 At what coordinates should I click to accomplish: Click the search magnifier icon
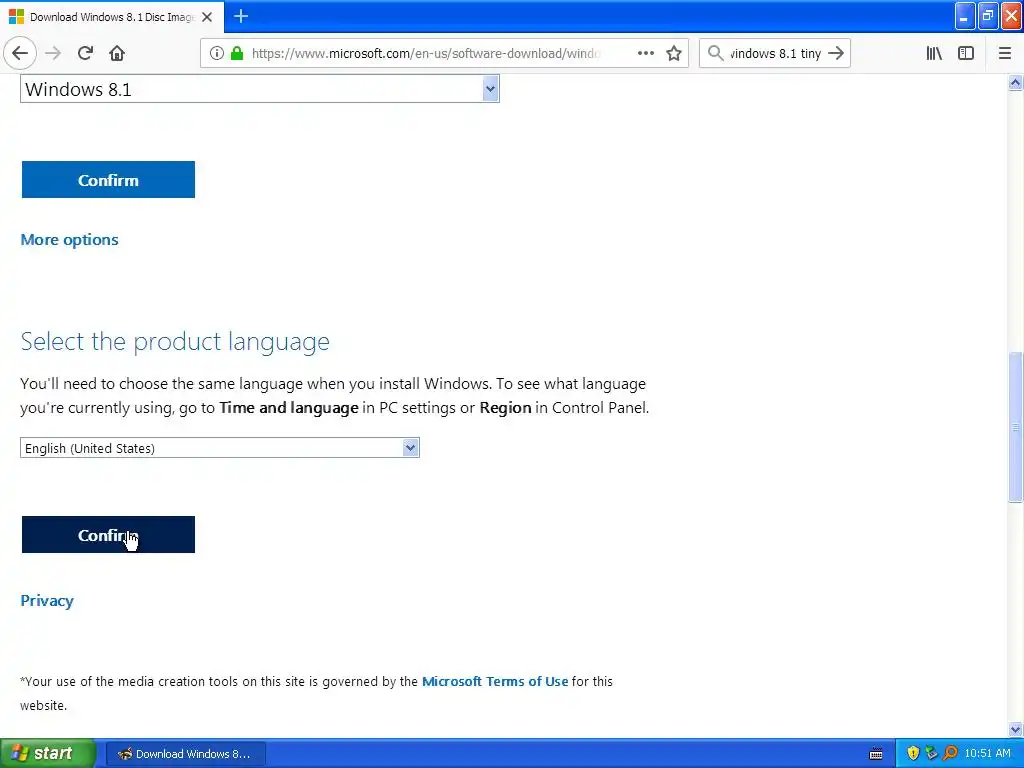pyautogui.click(x=715, y=53)
